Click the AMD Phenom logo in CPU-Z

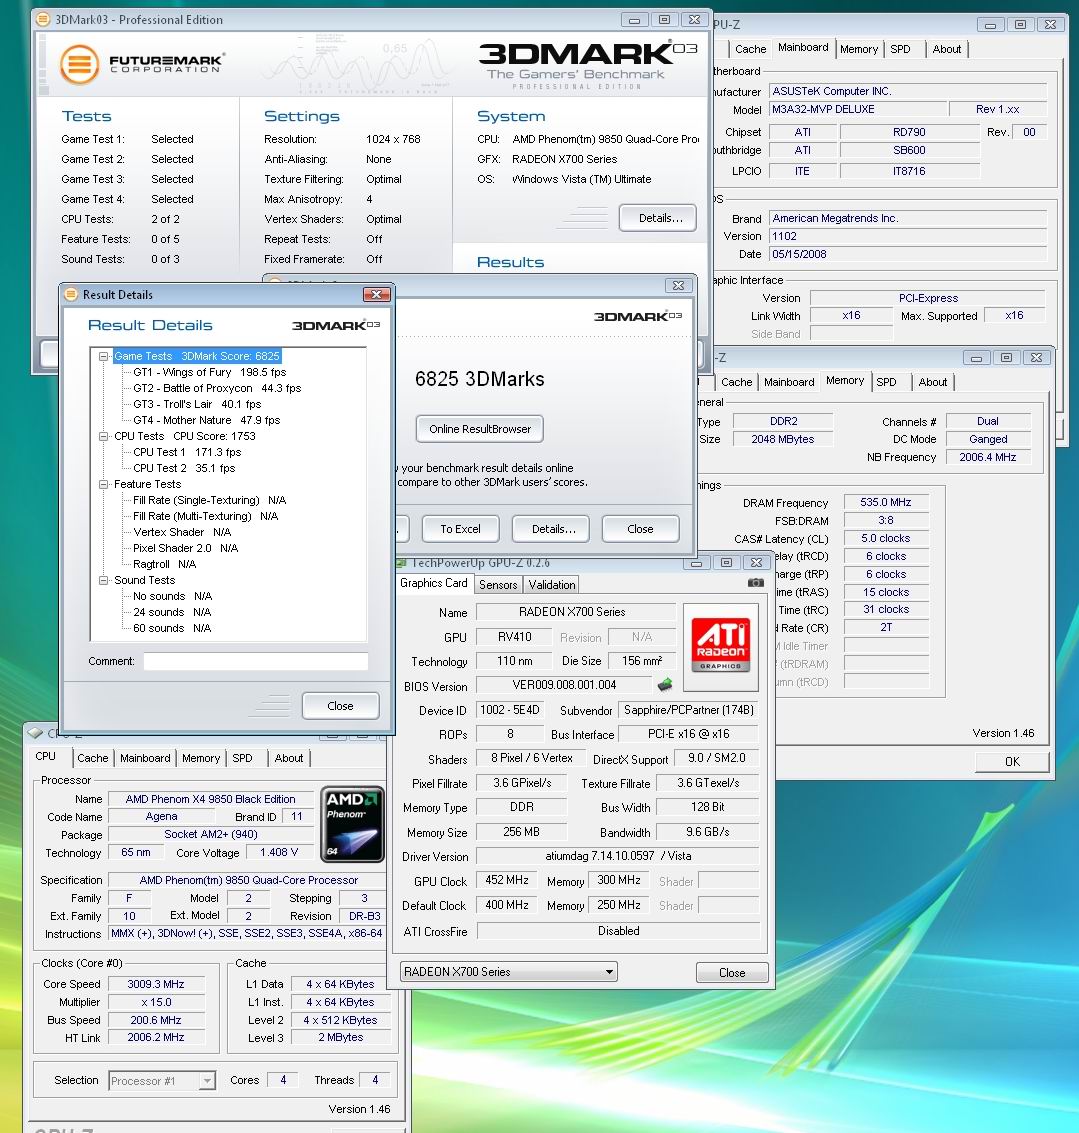(352, 824)
